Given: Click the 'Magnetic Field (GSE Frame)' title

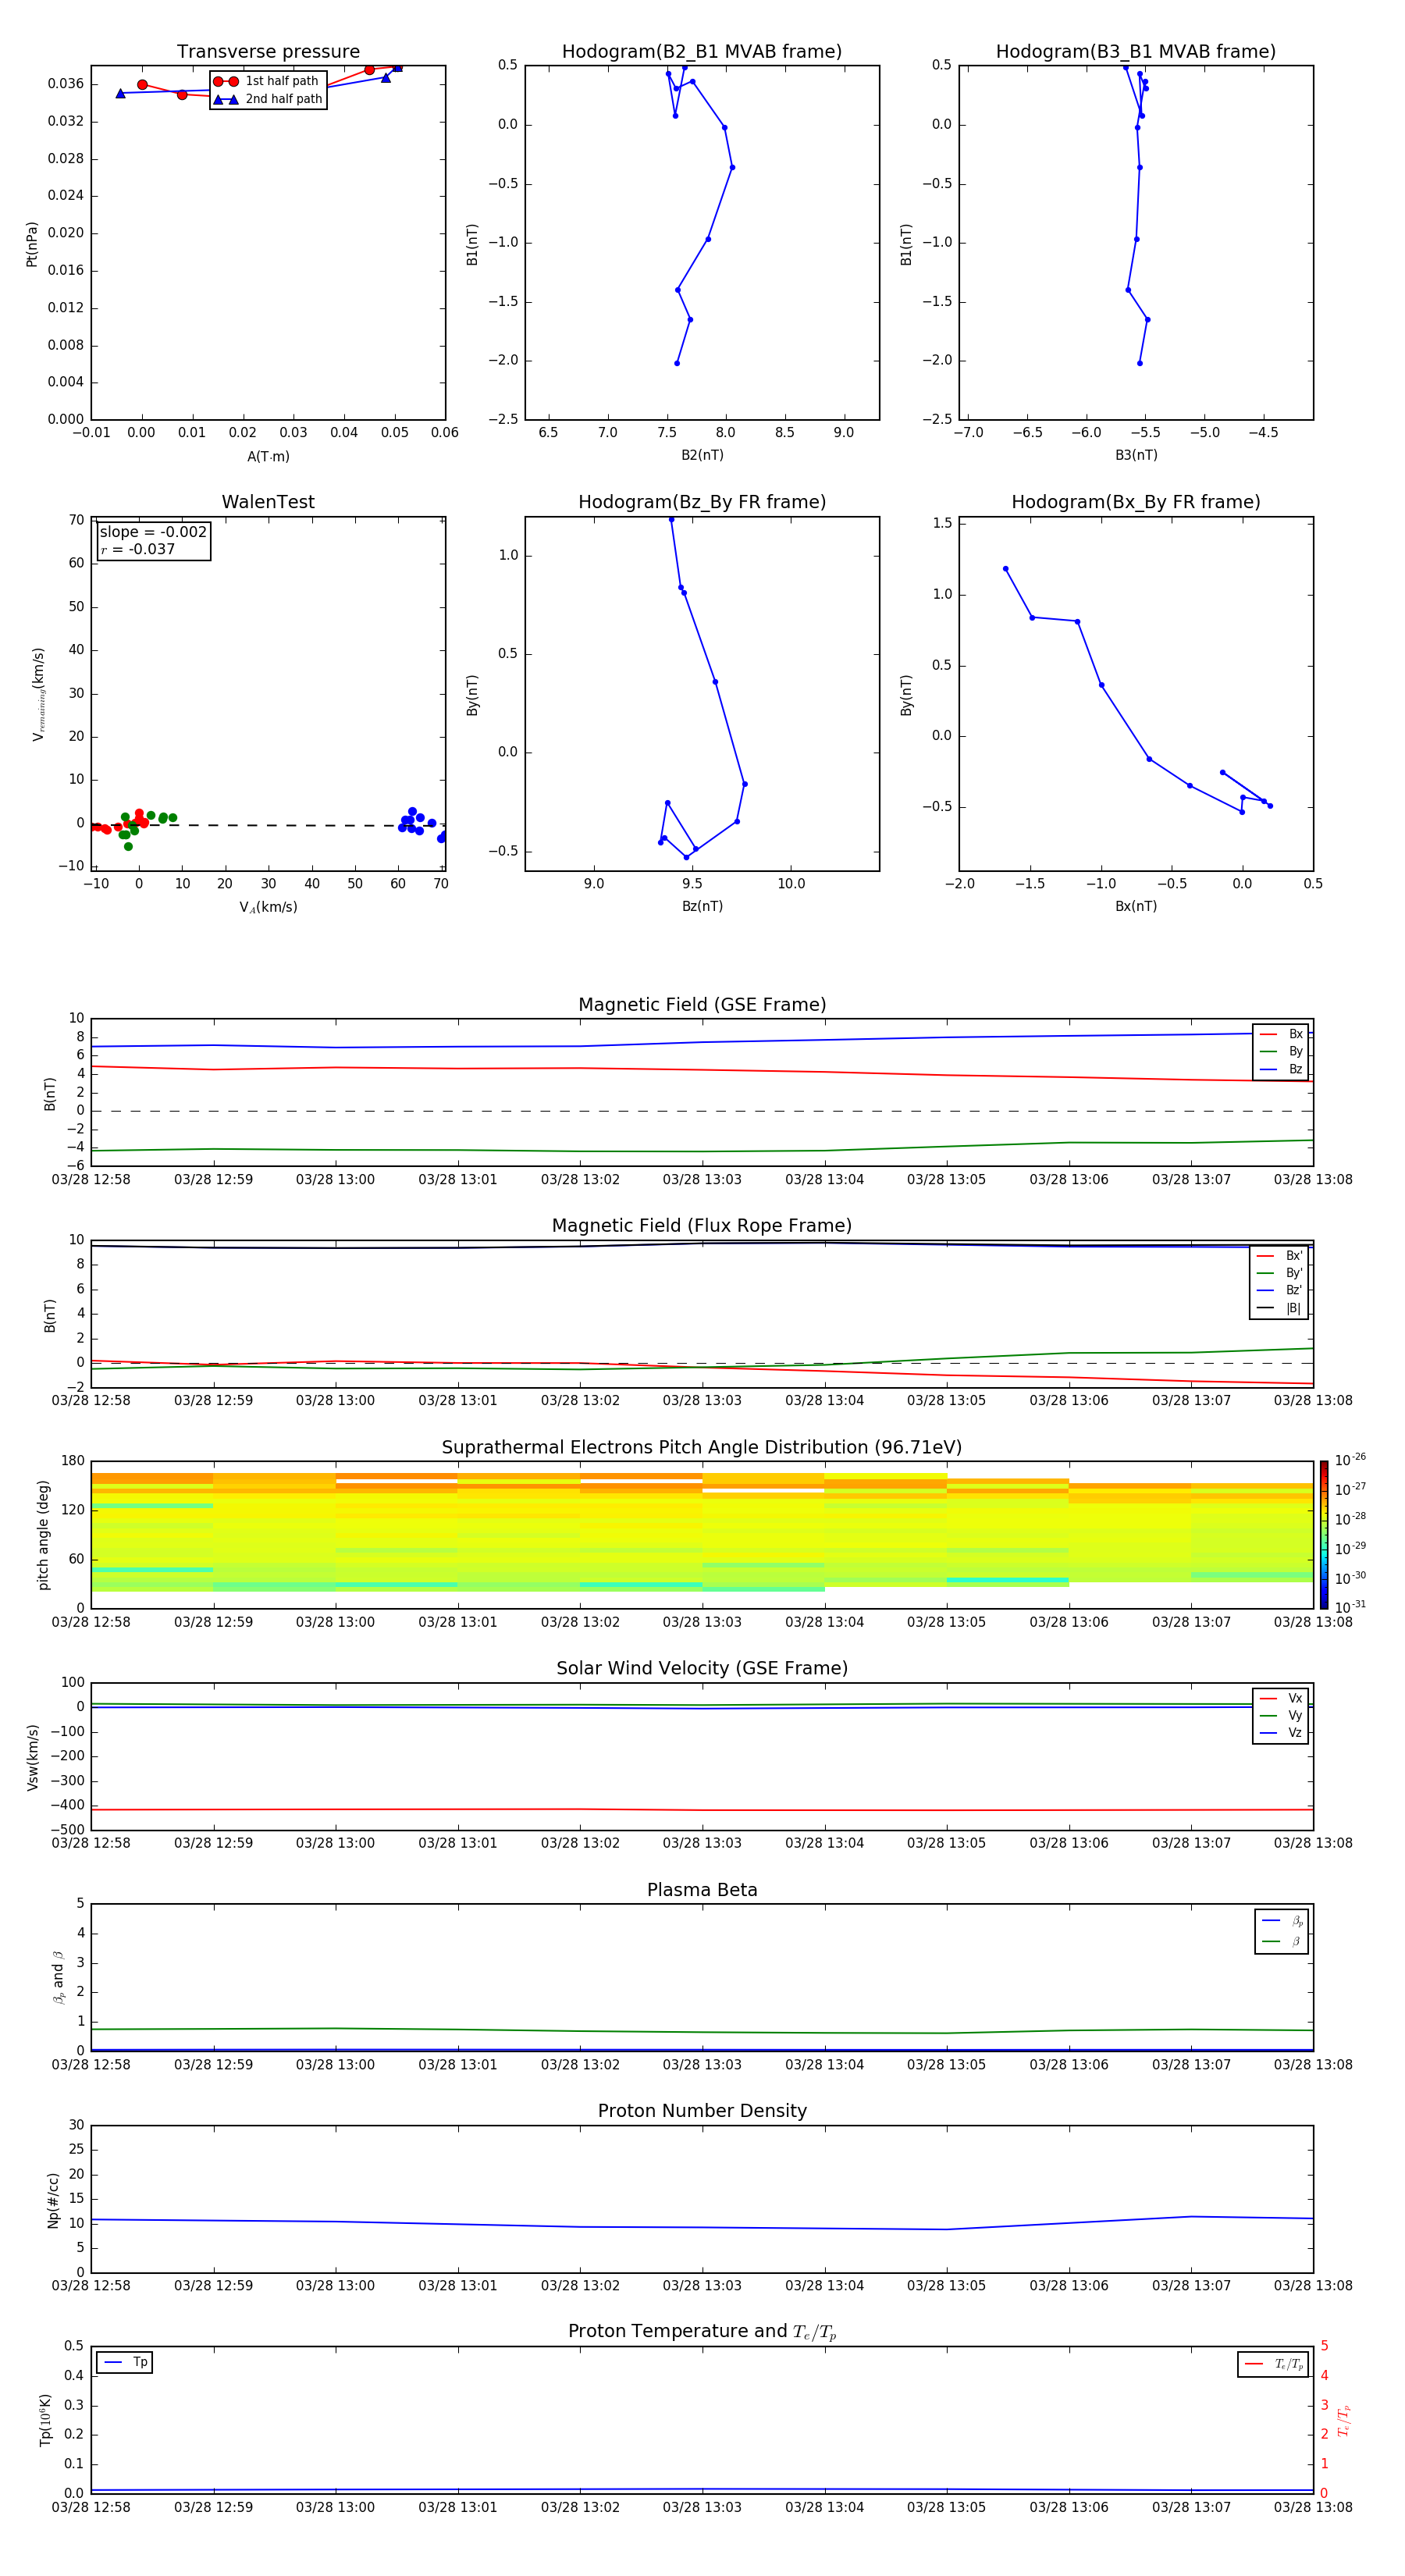Looking at the screenshot, I should pyautogui.click(x=702, y=1005).
